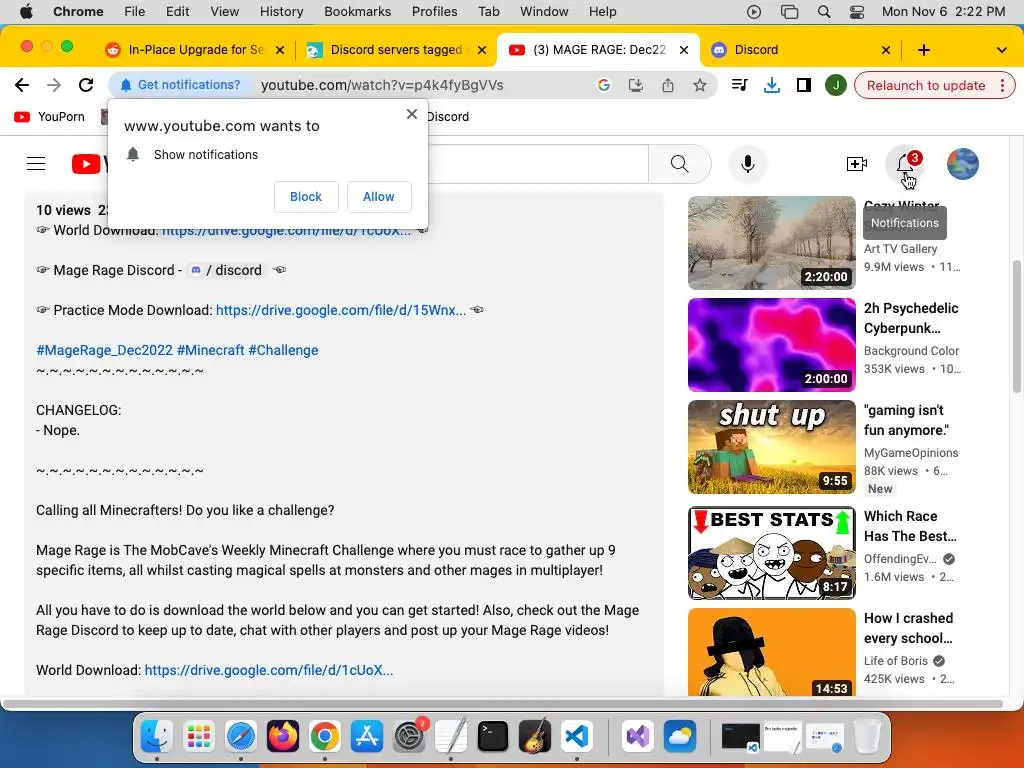Click the #Challenge hashtag
Viewport: 1024px width, 768px height.
pyautogui.click(x=283, y=350)
